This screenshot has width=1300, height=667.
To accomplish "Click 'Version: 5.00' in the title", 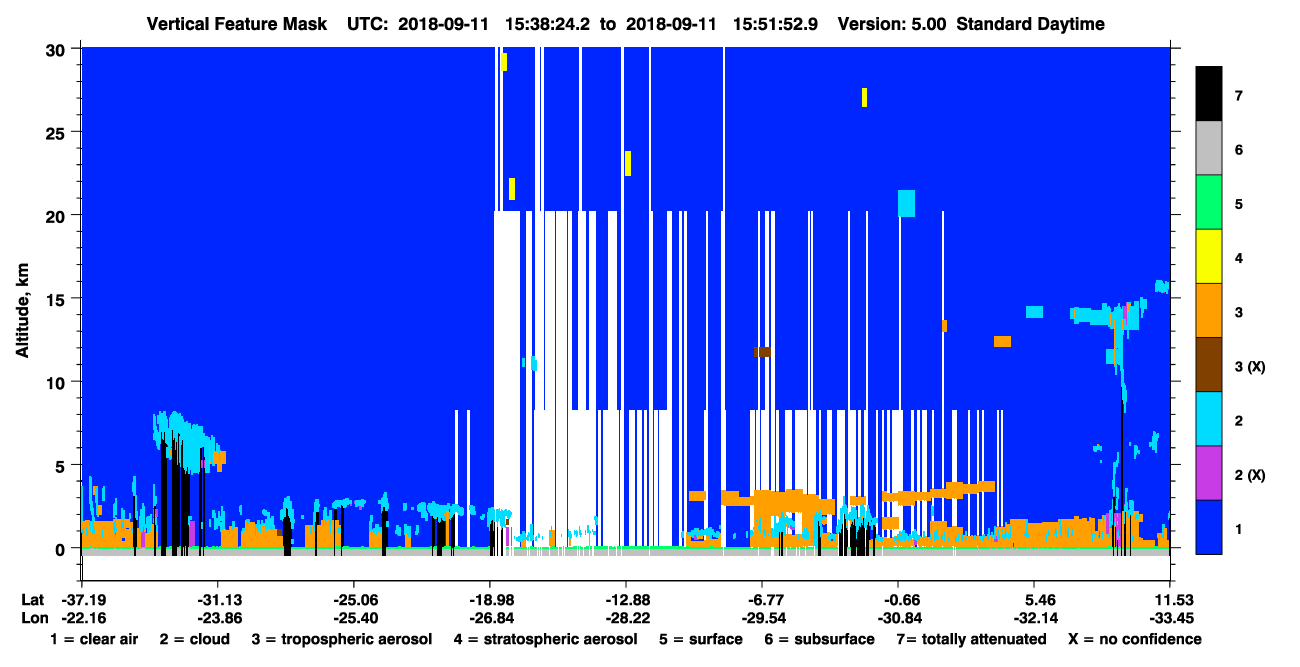I will [x=893, y=24].
